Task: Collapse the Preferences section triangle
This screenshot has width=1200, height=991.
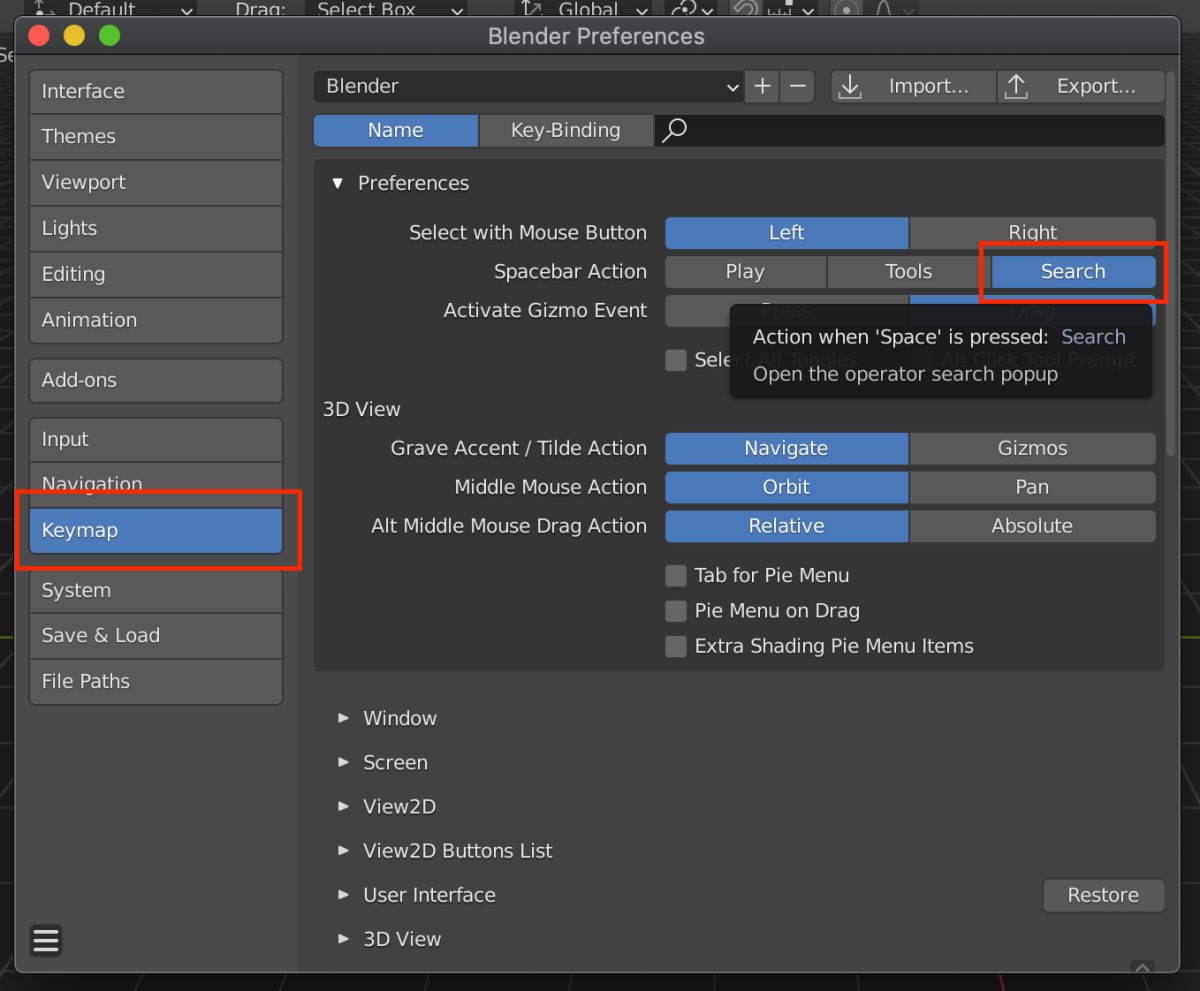Action: (x=338, y=183)
